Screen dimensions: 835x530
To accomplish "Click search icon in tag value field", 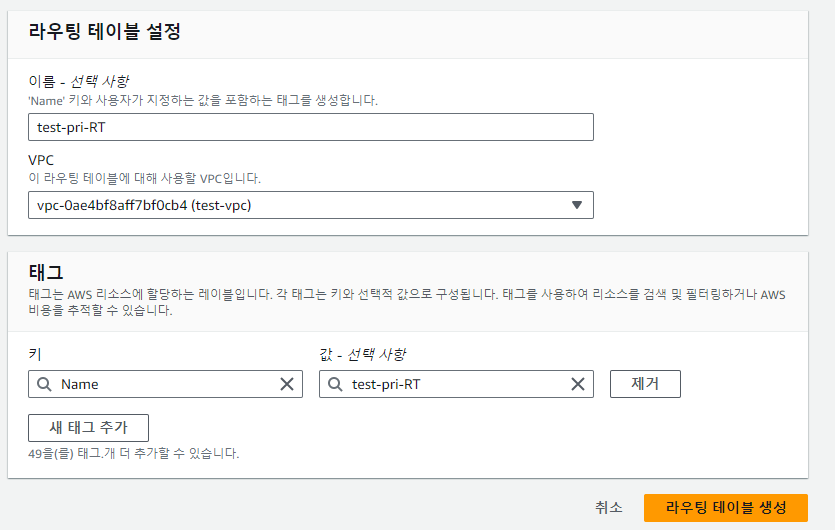I will 335,384.
